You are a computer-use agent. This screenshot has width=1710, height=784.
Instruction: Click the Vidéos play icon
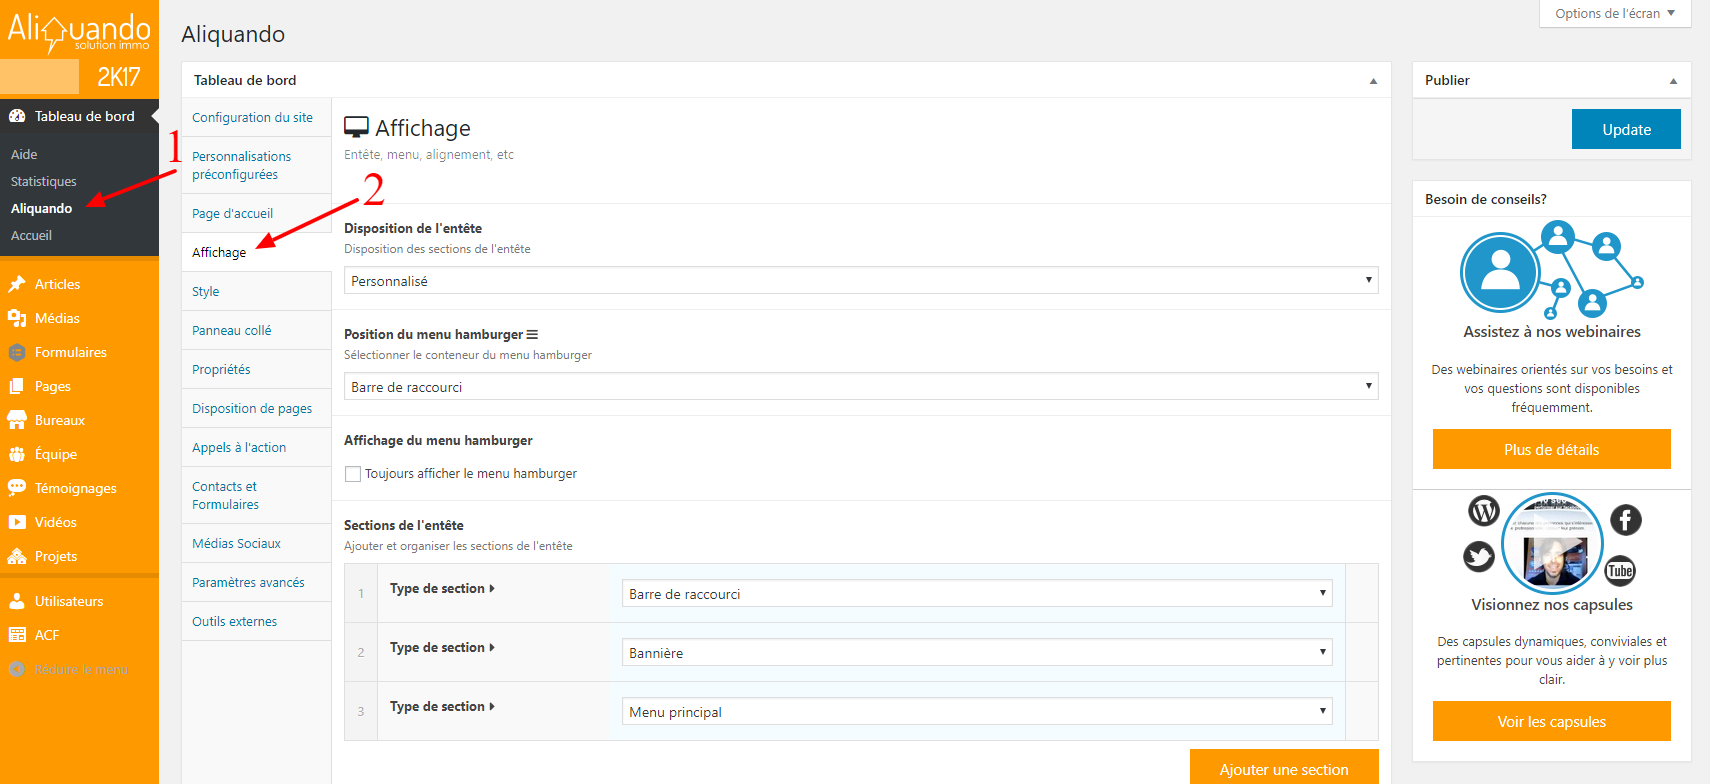point(17,522)
